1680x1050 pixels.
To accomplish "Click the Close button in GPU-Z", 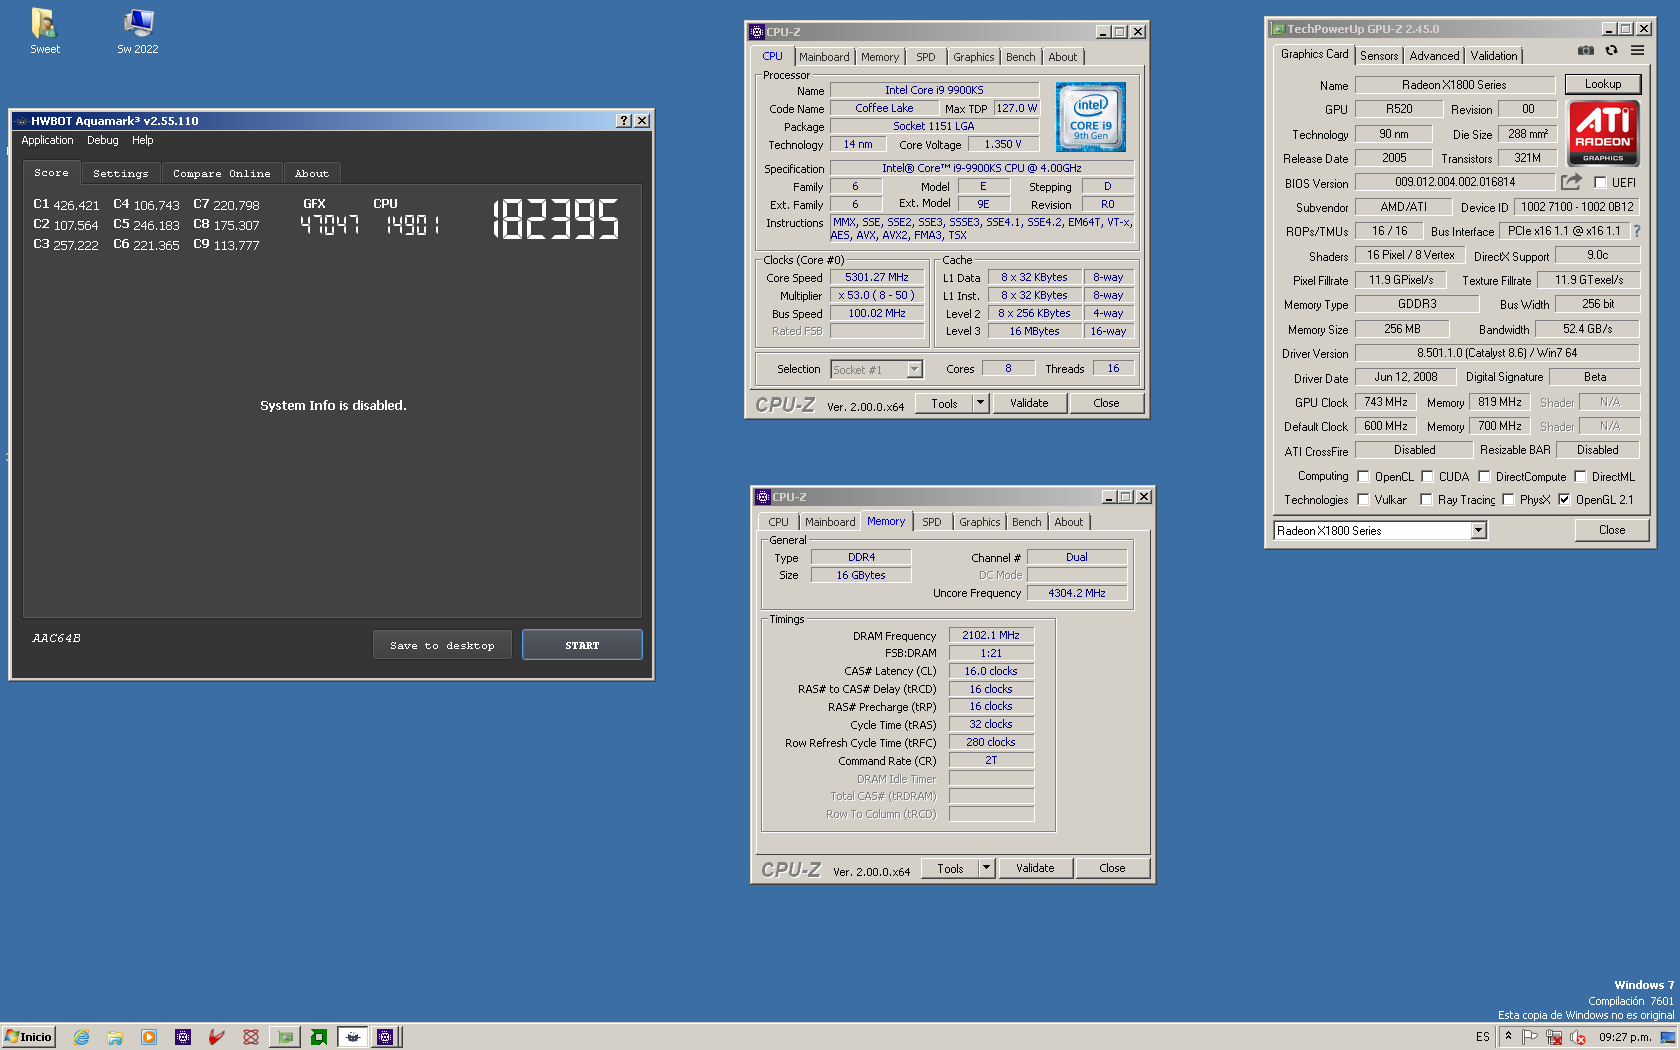I will [1611, 530].
